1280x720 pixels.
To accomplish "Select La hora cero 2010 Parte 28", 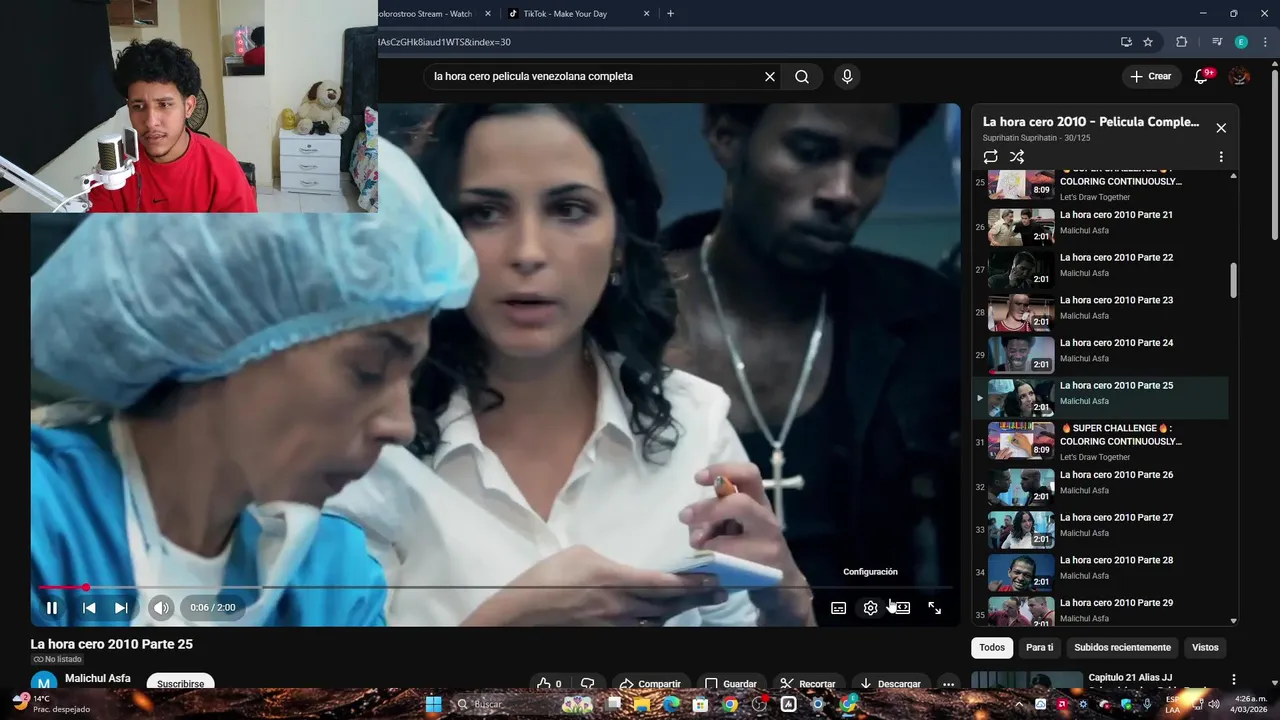I will (x=1100, y=573).
